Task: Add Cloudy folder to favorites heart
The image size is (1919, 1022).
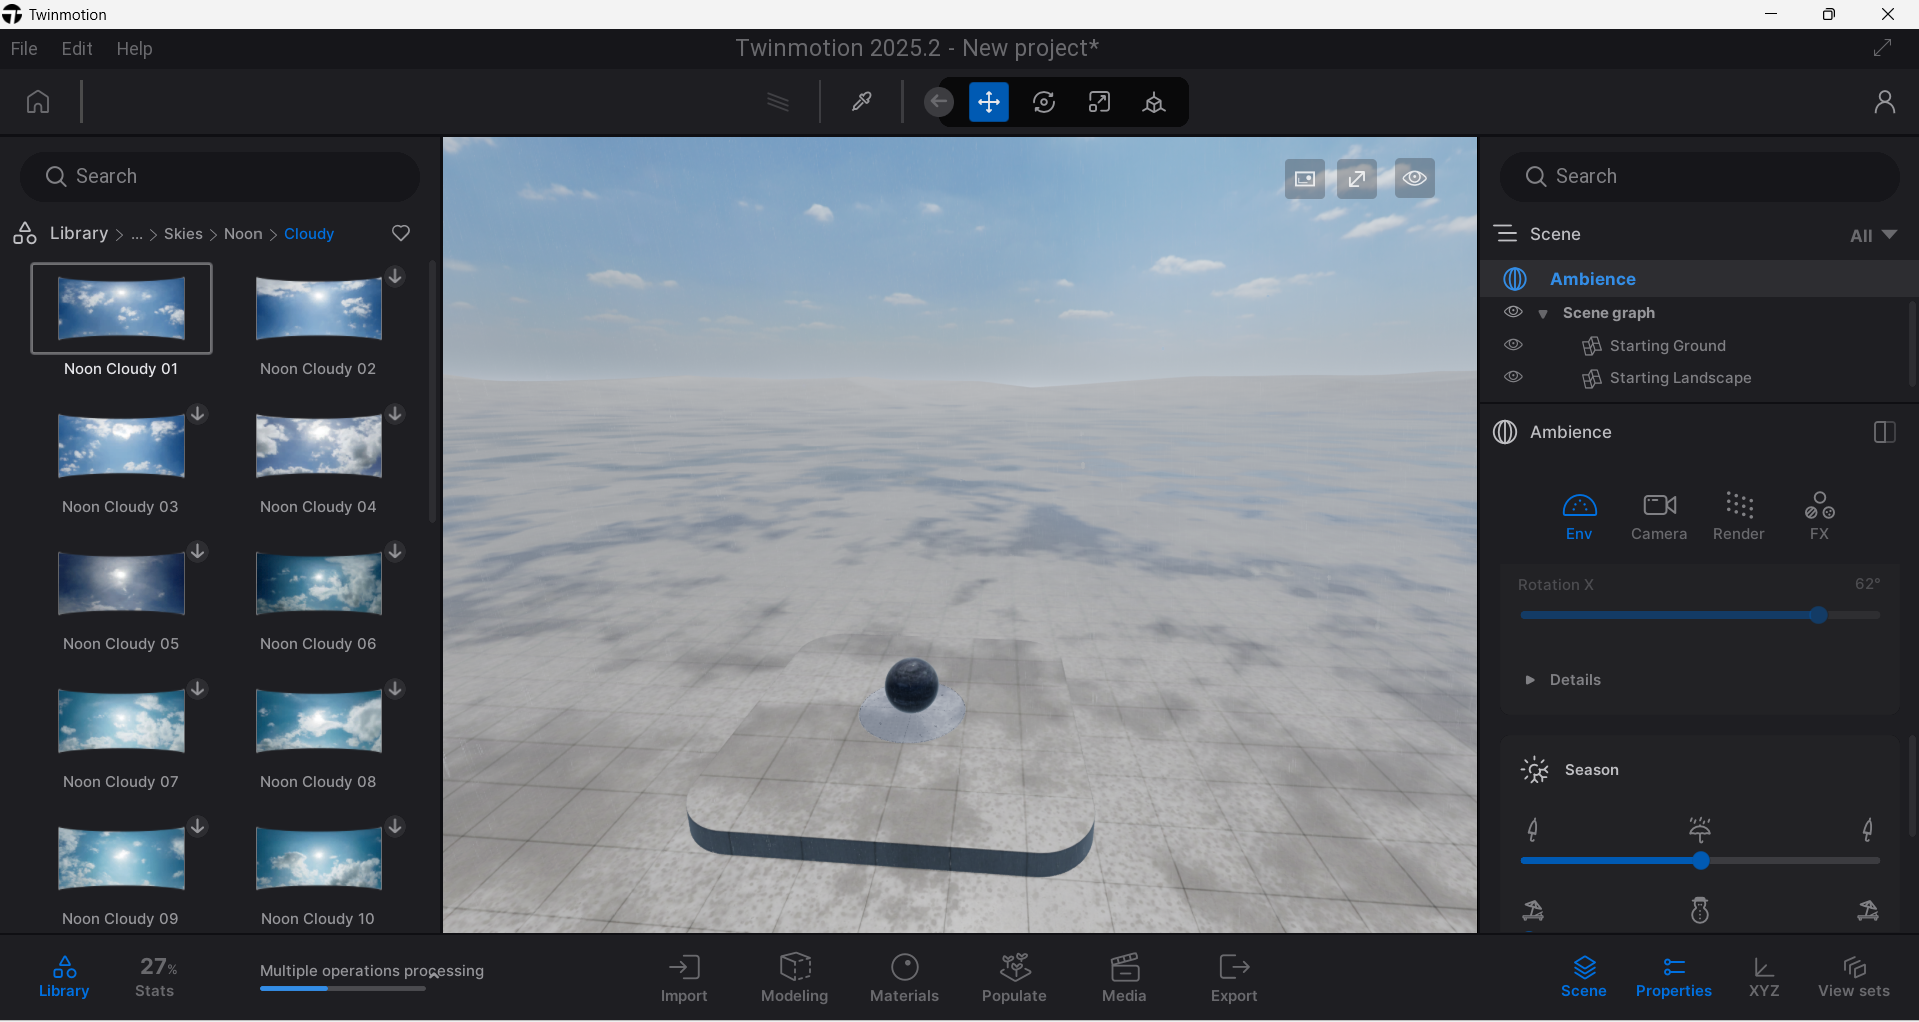Action: [401, 233]
